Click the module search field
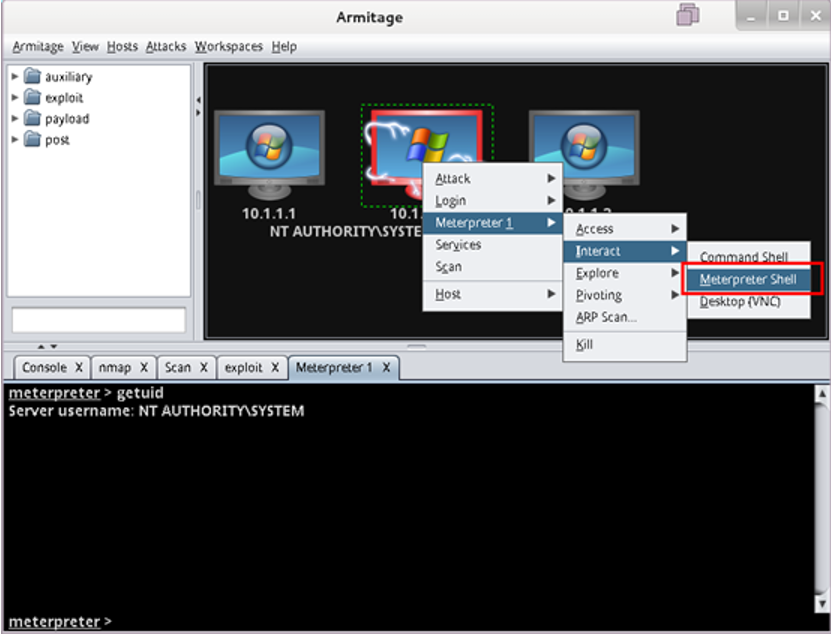The image size is (831, 635). point(99,320)
